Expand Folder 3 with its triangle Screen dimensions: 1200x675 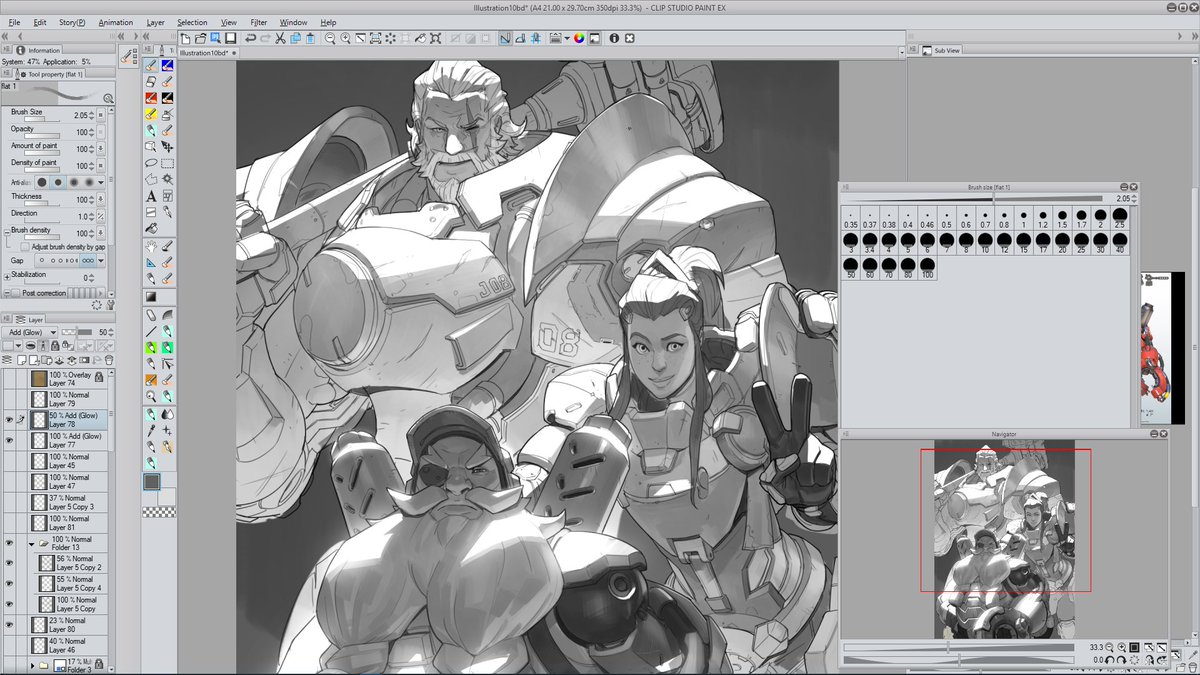click(x=32, y=665)
